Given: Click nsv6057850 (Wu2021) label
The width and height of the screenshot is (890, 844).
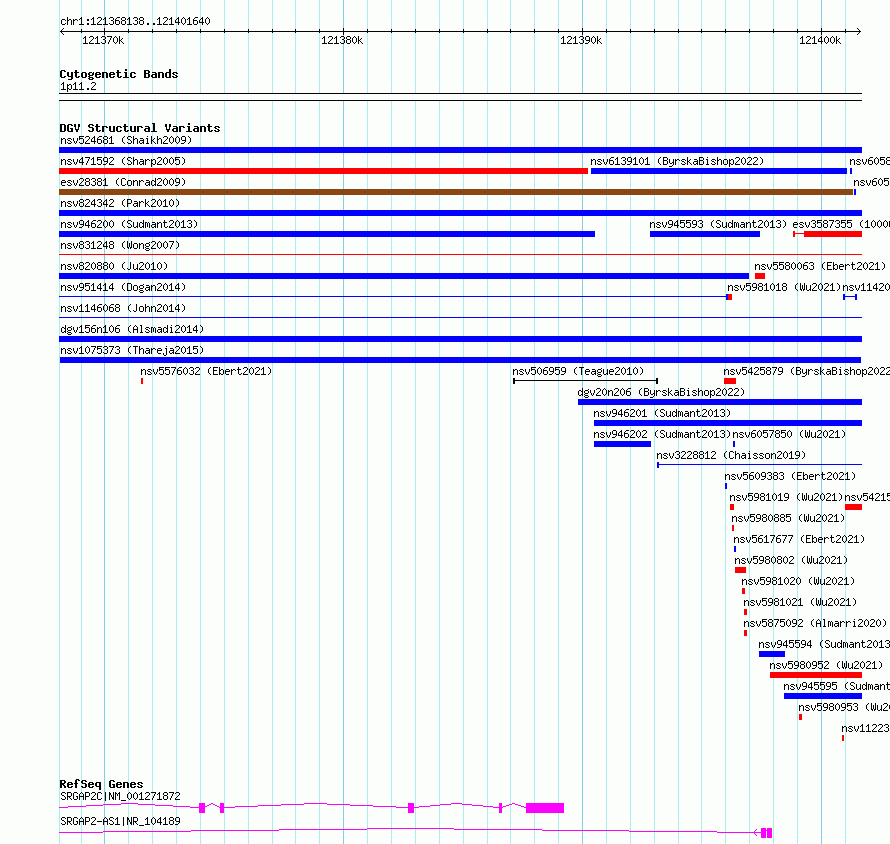Looking at the screenshot, I should [789, 434].
